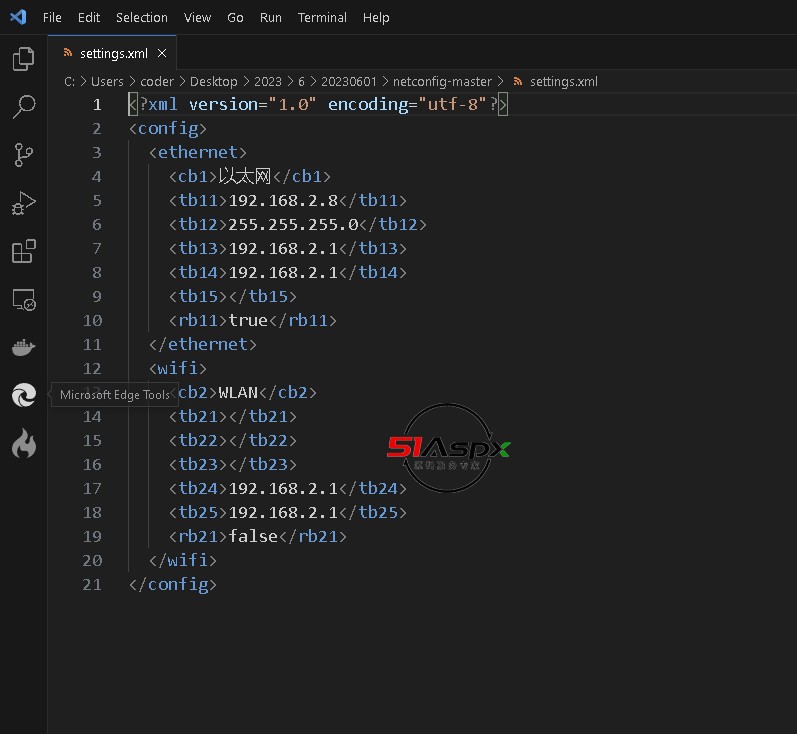
Task: Open the Search view
Action: coord(23,107)
